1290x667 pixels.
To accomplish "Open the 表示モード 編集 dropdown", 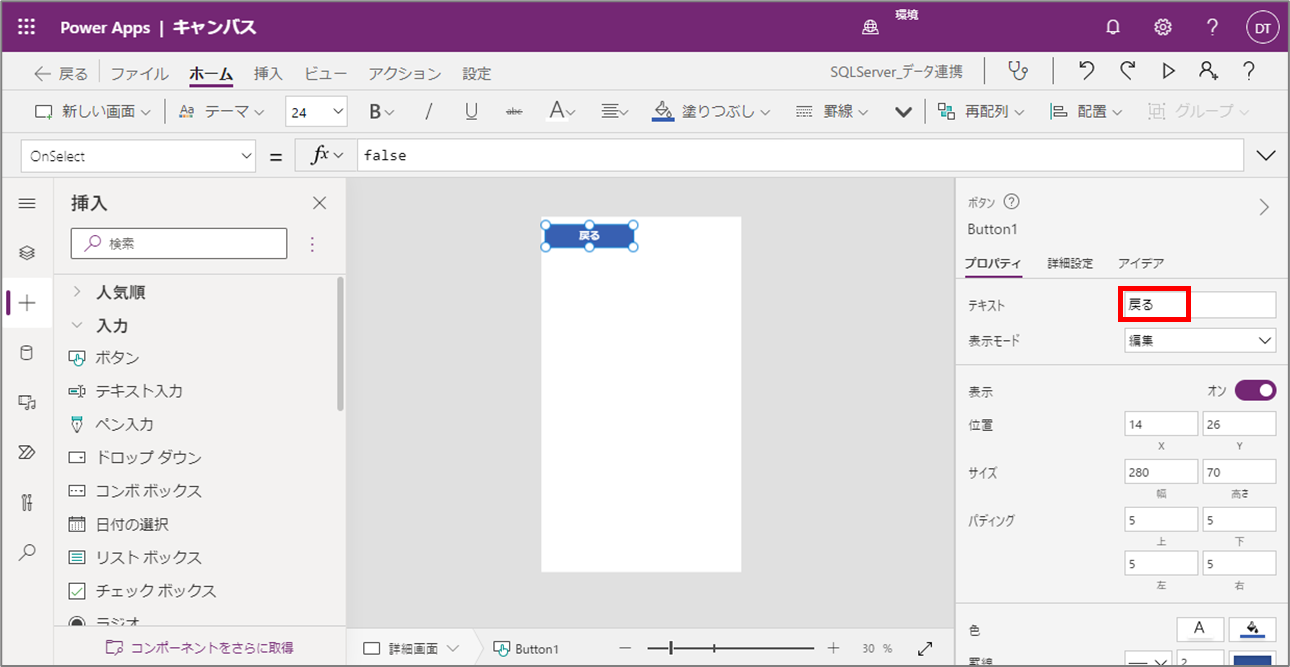I will click(1200, 340).
